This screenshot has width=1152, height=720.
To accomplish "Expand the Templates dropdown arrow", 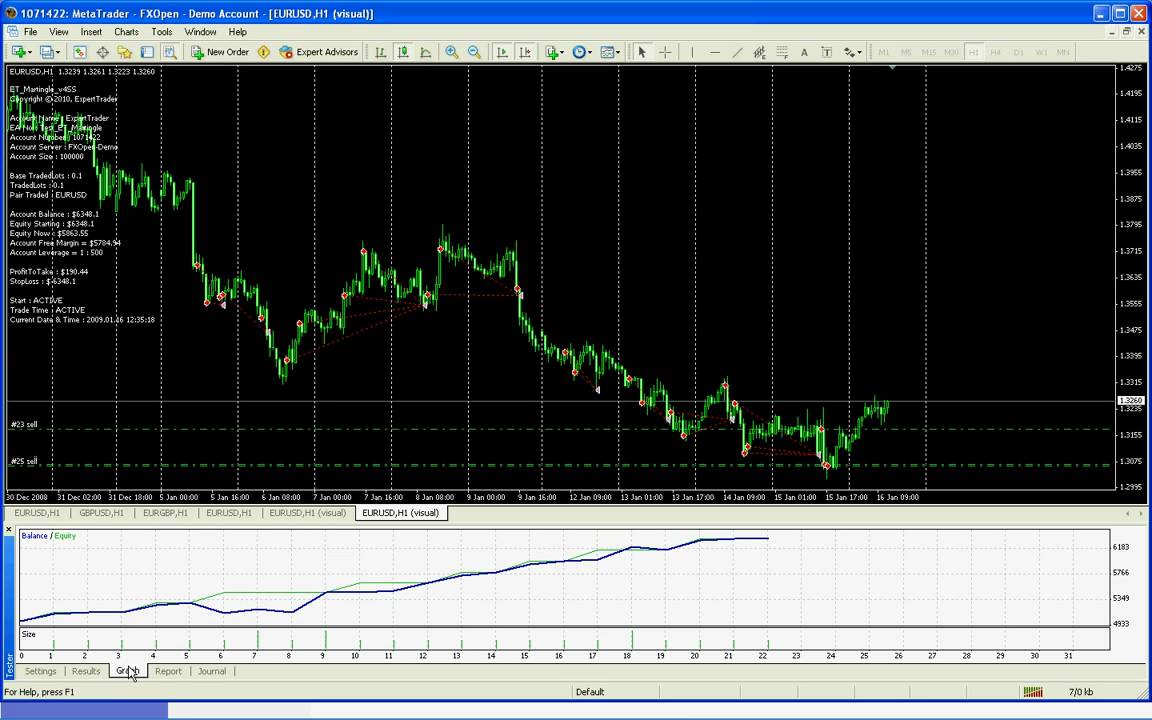I will (618, 52).
